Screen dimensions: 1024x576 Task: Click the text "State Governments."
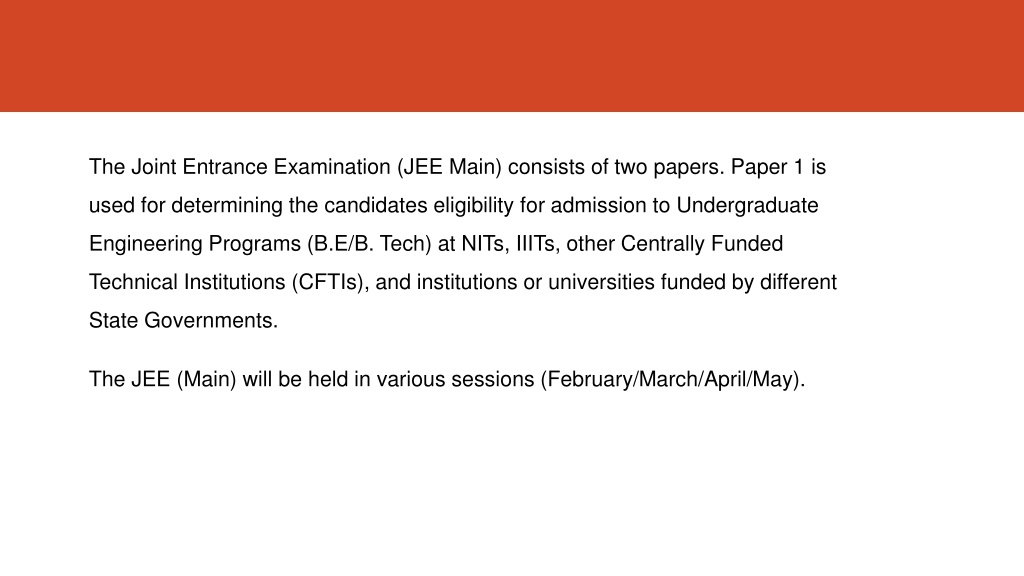tap(184, 321)
